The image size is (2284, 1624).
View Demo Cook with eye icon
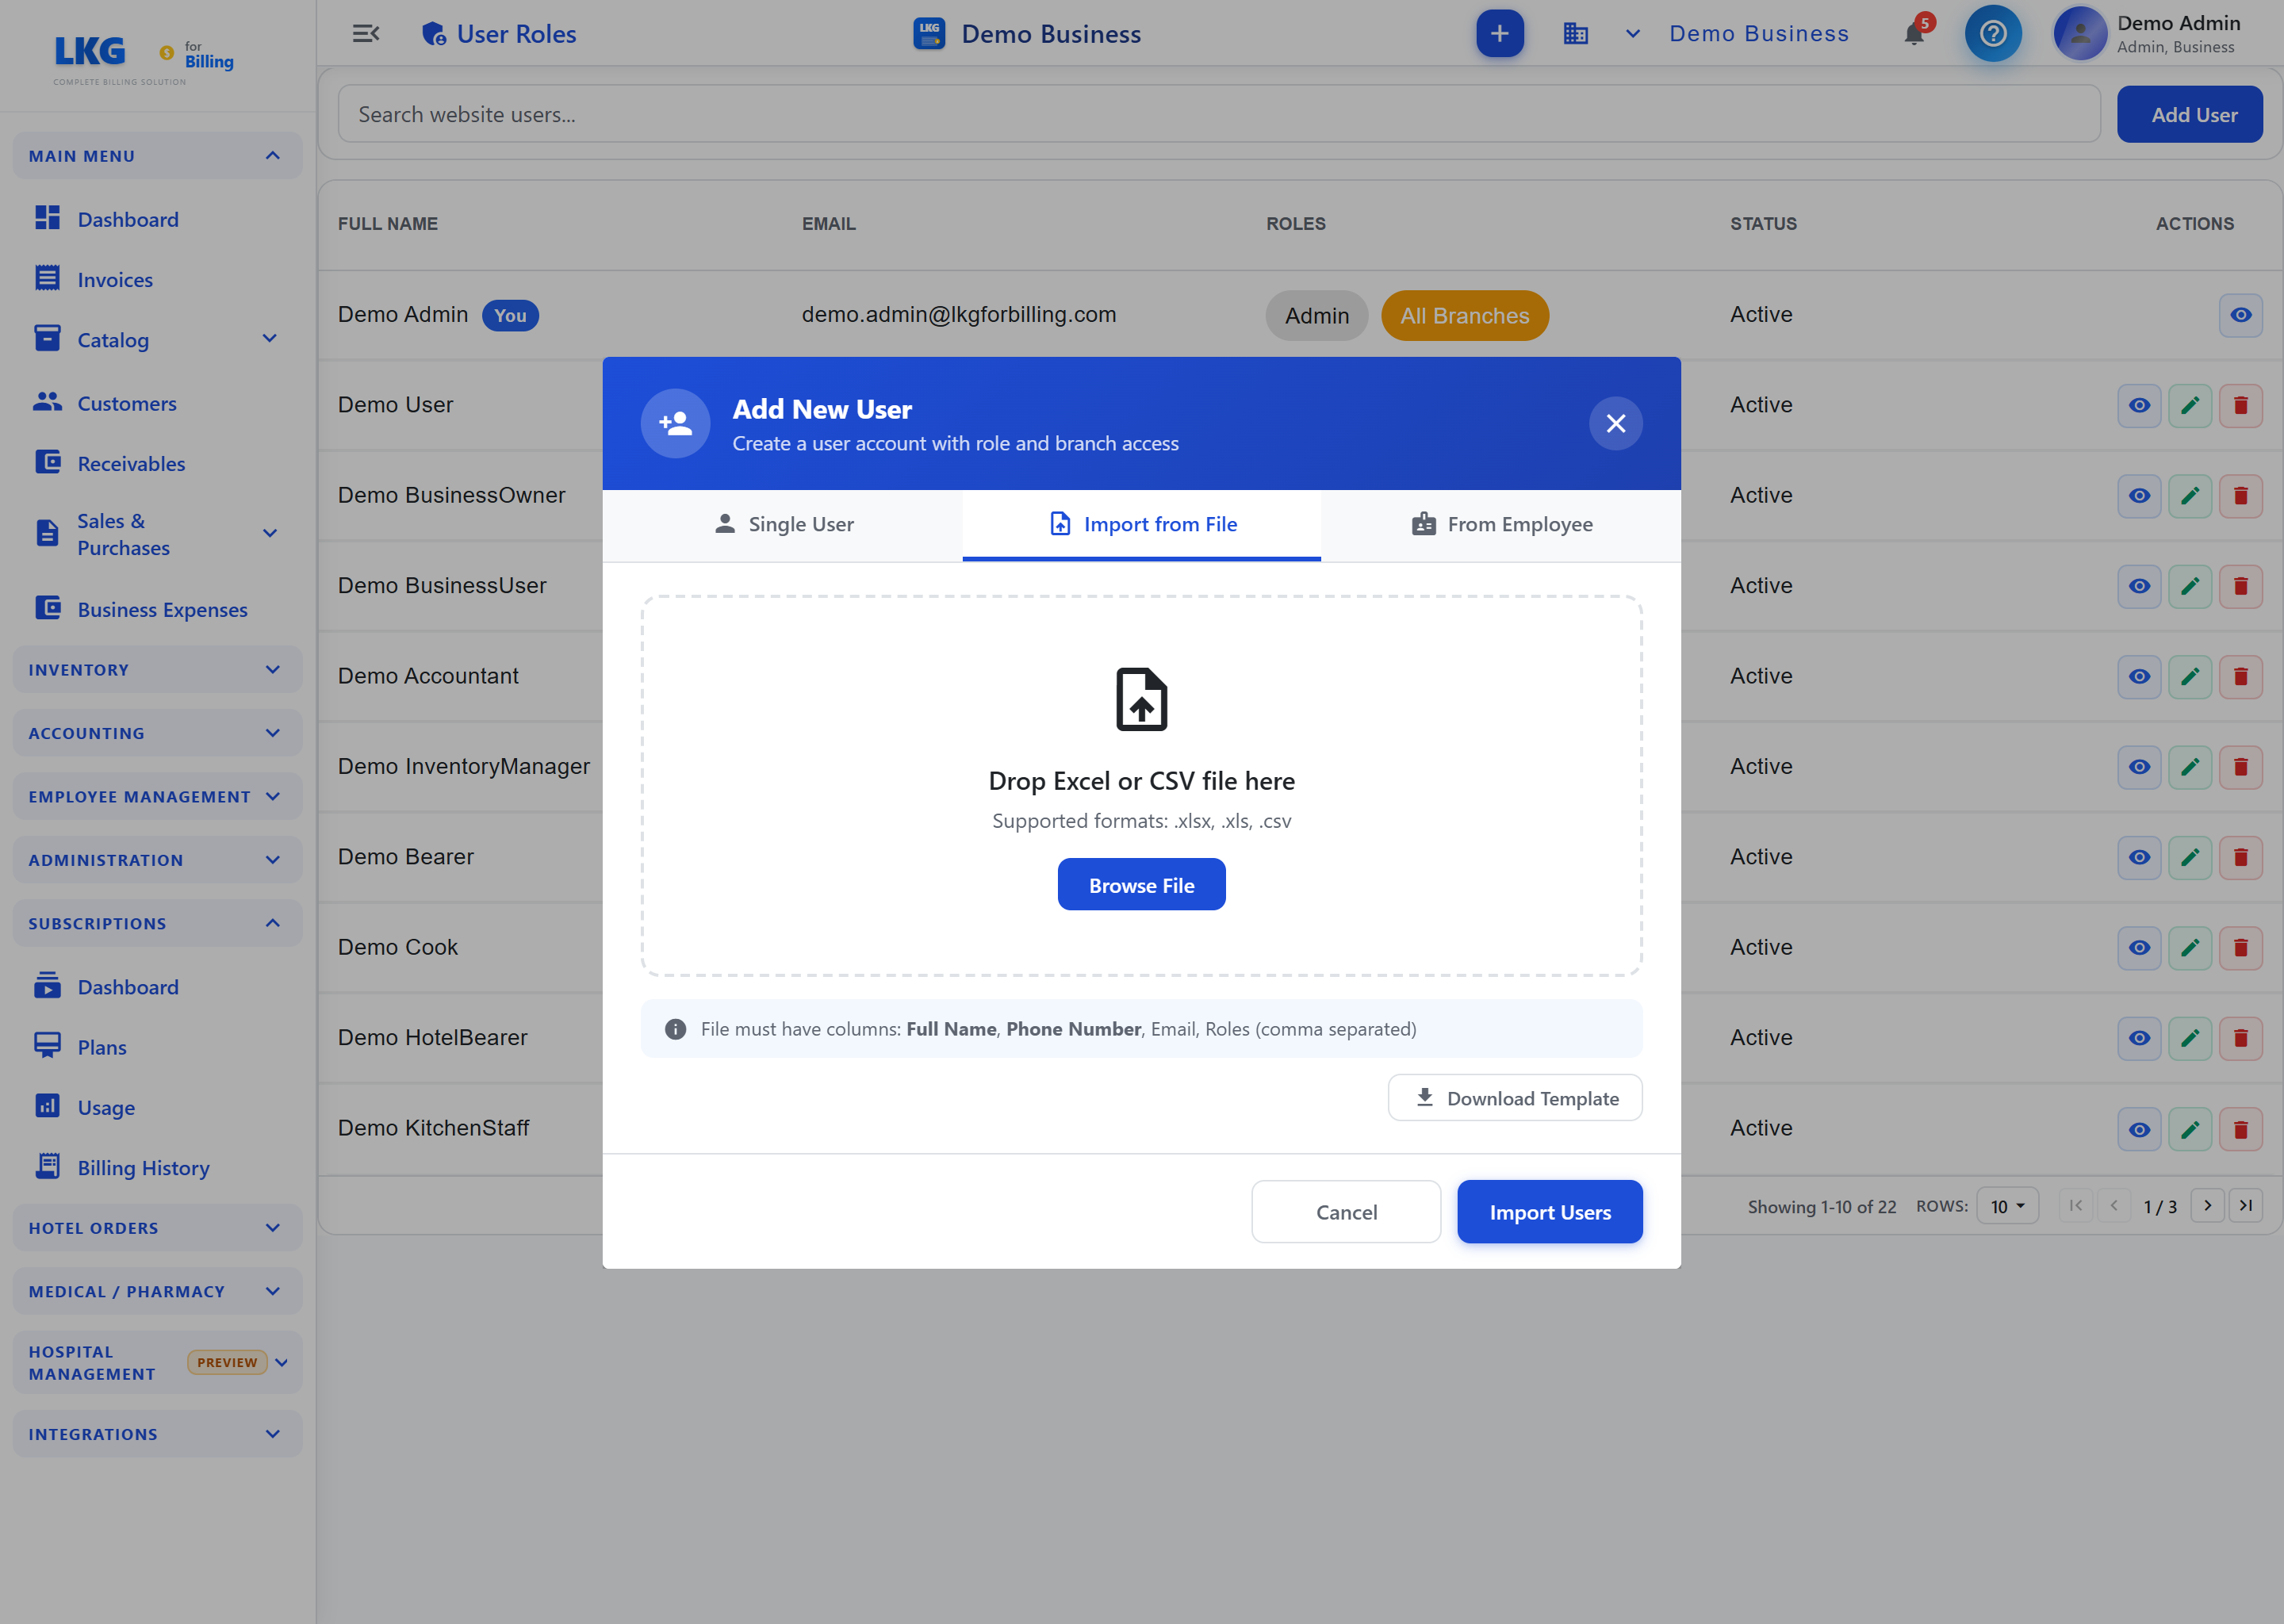[2139, 948]
